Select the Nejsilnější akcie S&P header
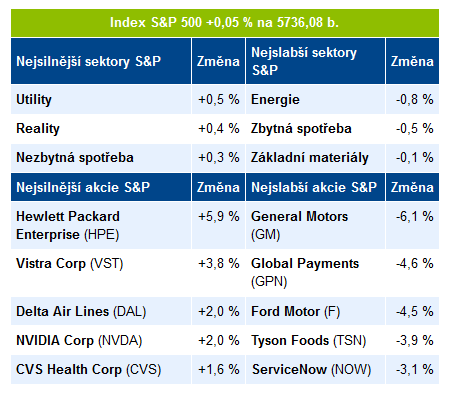Image resolution: width=449 pixels, height=393 pixels. pos(101,187)
